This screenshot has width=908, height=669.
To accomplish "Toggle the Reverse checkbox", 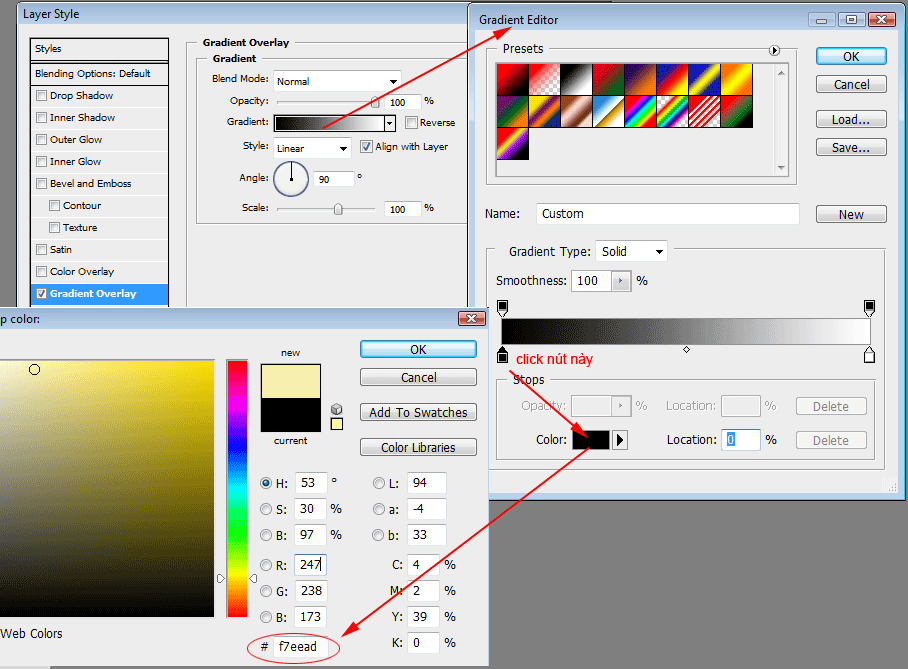I will click(x=411, y=122).
